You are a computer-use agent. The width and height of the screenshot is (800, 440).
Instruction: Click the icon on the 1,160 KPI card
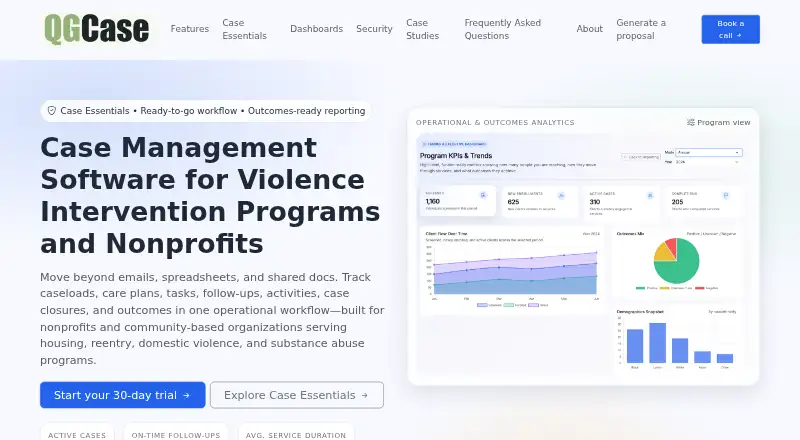(483, 195)
